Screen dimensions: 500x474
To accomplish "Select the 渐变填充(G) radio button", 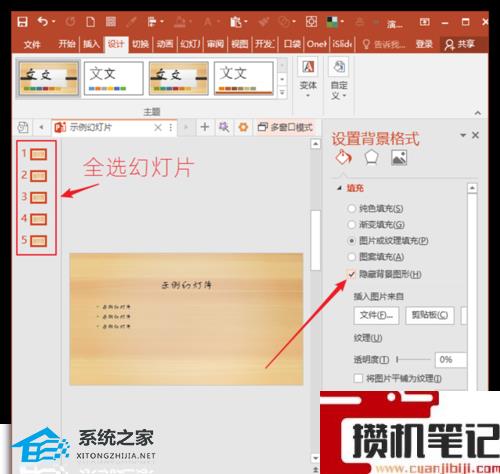I will [351, 225].
